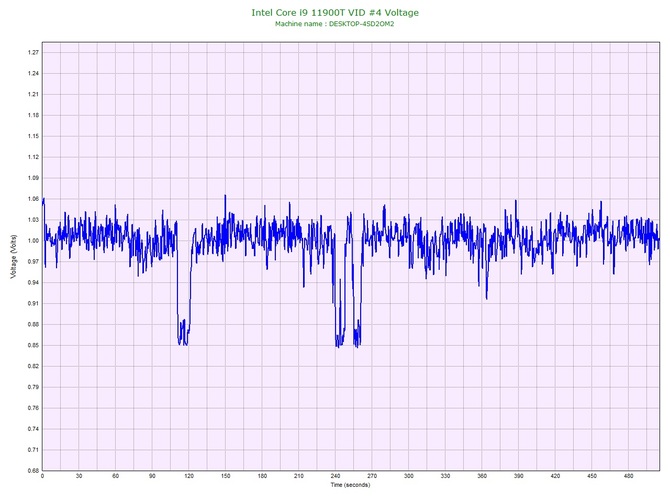Click the 1.24 value on the voltage axis
The width and height of the screenshot is (670, 502).
pyautogui.click(x=33, y=73)
